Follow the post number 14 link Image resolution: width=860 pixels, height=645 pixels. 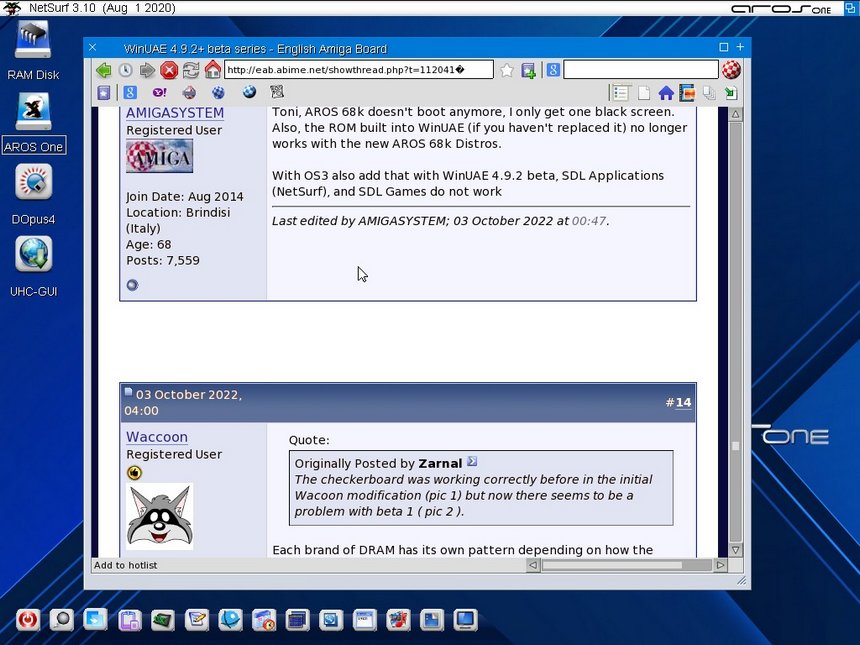(x=683, y=403)
